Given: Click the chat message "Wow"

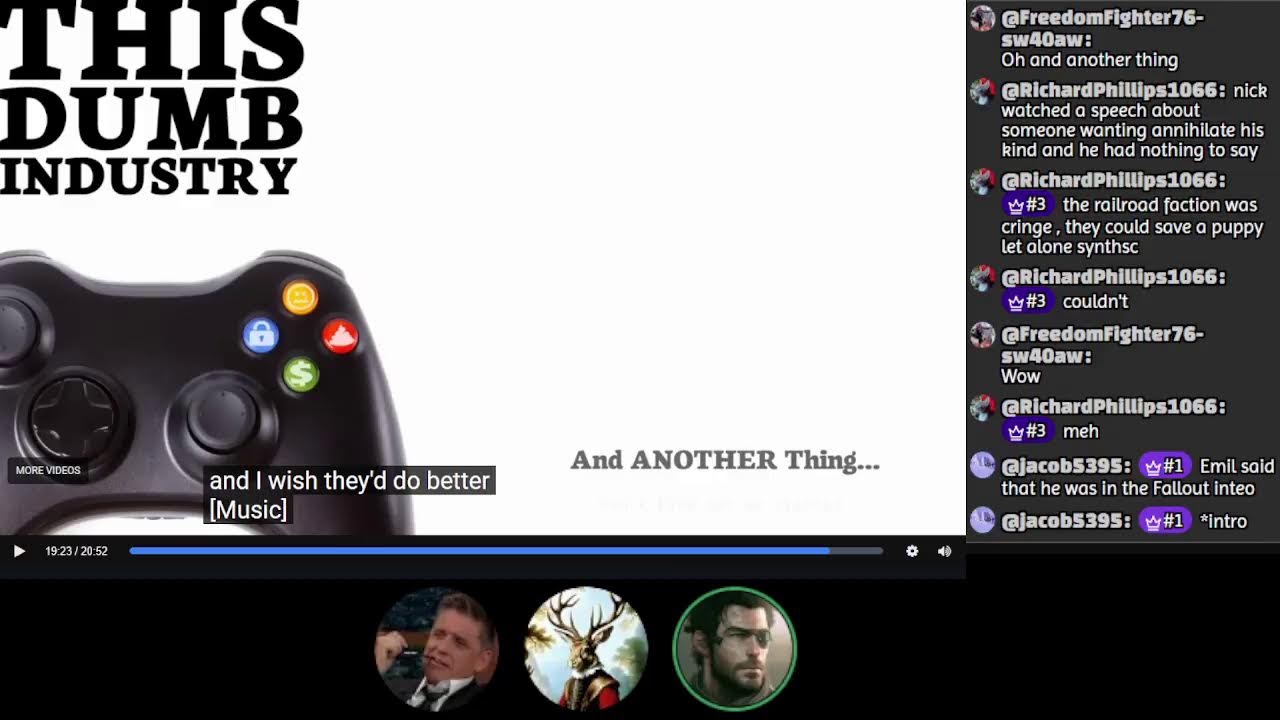Looking at the screenshot, I should 1021,376.
